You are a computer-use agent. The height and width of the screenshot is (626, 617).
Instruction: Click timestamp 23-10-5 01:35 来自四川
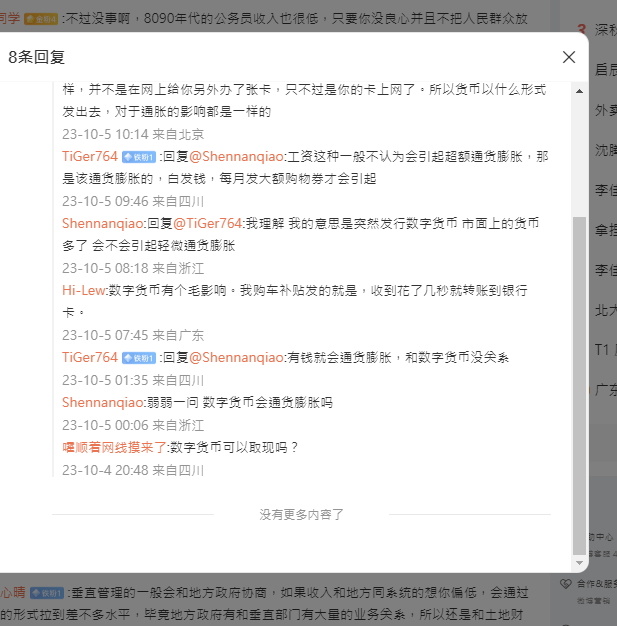(x=133, y=380)
